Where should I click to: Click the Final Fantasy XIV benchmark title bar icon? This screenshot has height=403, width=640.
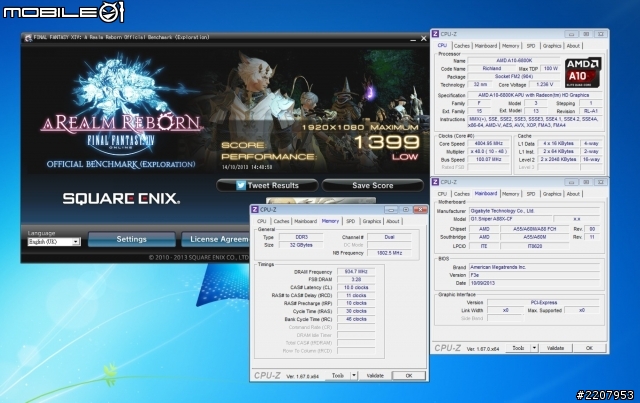coord(28,38)
